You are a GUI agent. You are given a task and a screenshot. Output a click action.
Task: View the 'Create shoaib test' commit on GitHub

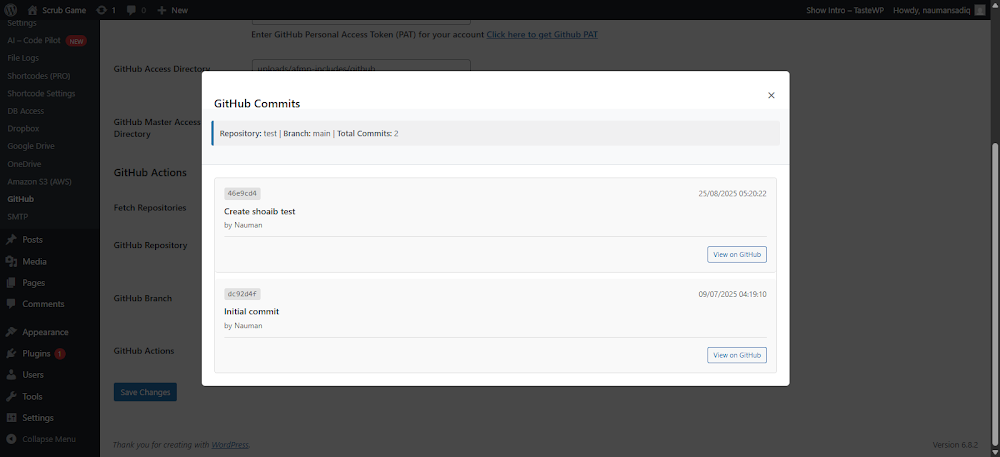click(736, 255)
